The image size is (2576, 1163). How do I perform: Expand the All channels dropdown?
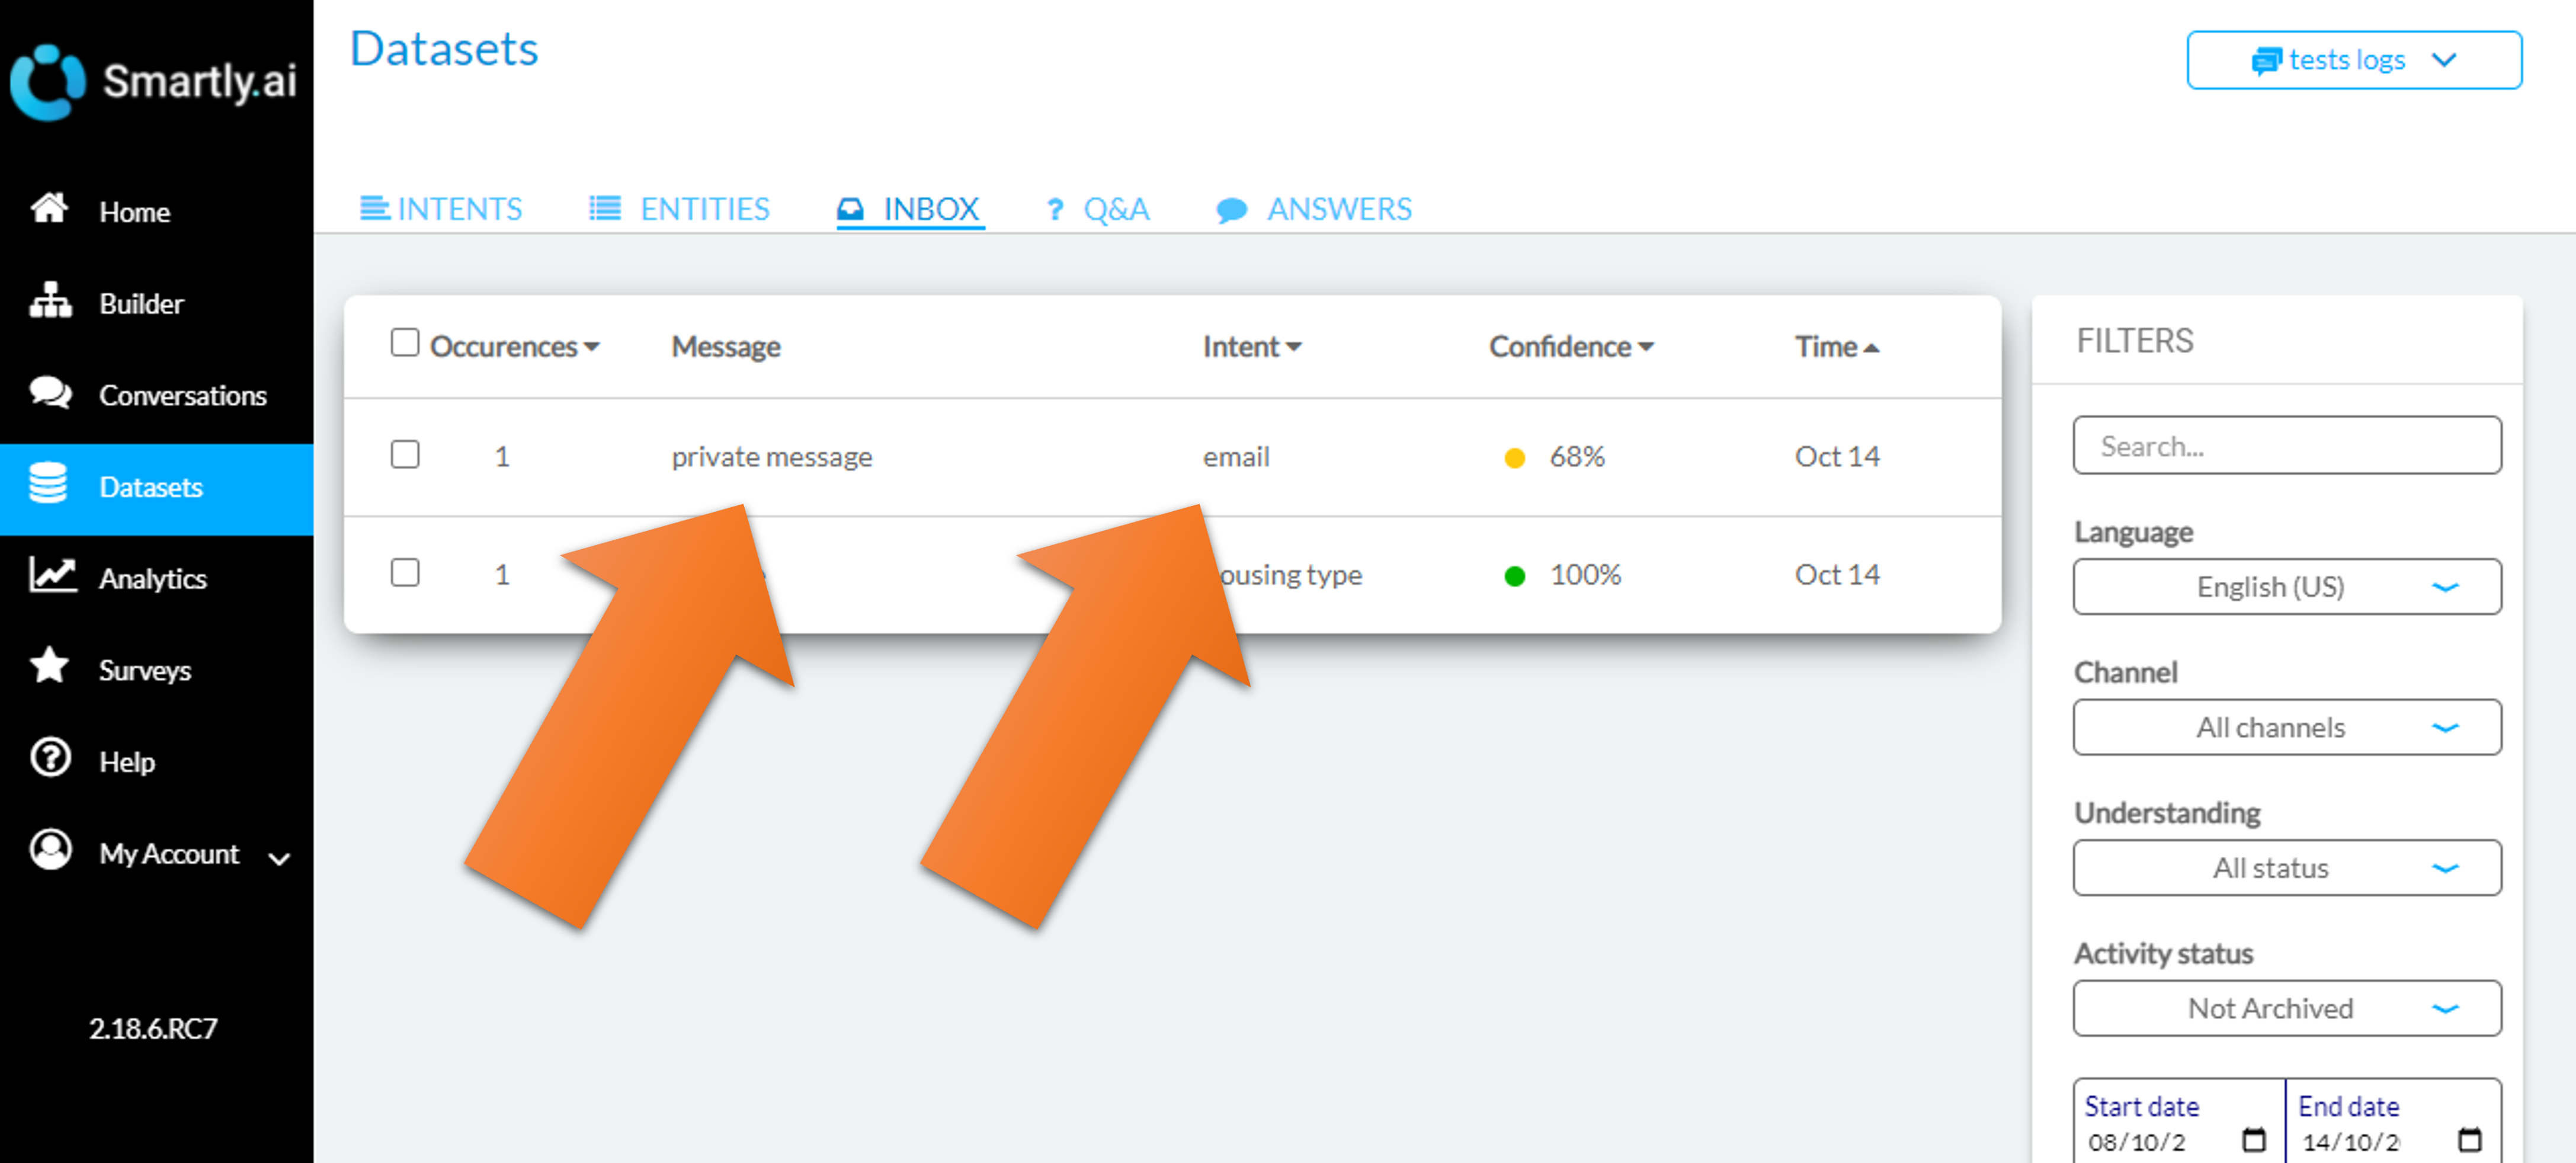point(2286,727)
